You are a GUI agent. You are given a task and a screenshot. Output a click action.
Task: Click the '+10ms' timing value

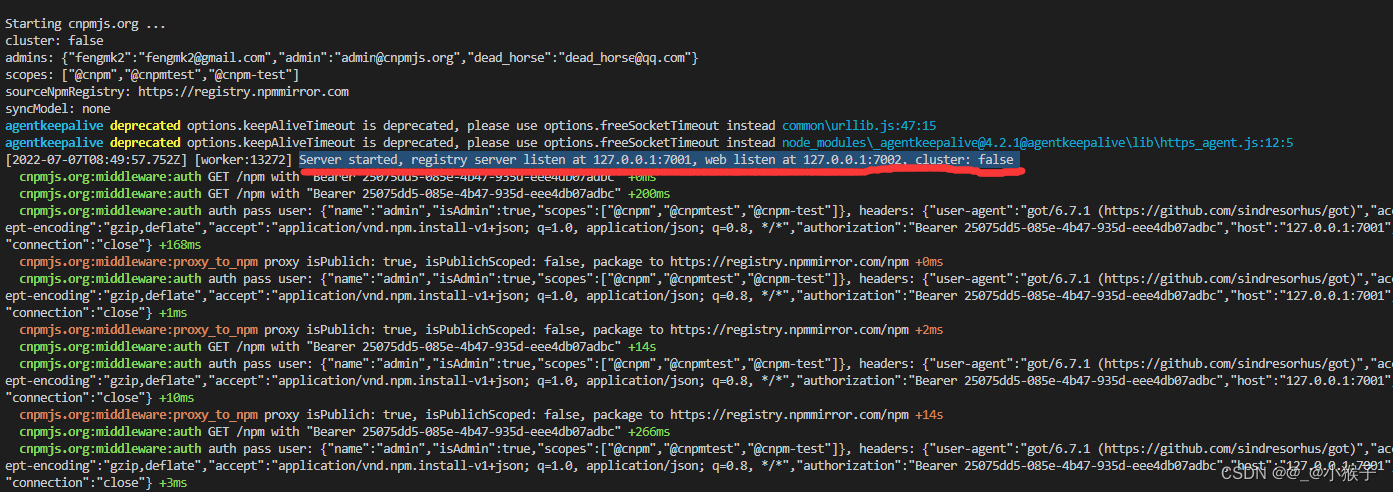pos(176,398)
